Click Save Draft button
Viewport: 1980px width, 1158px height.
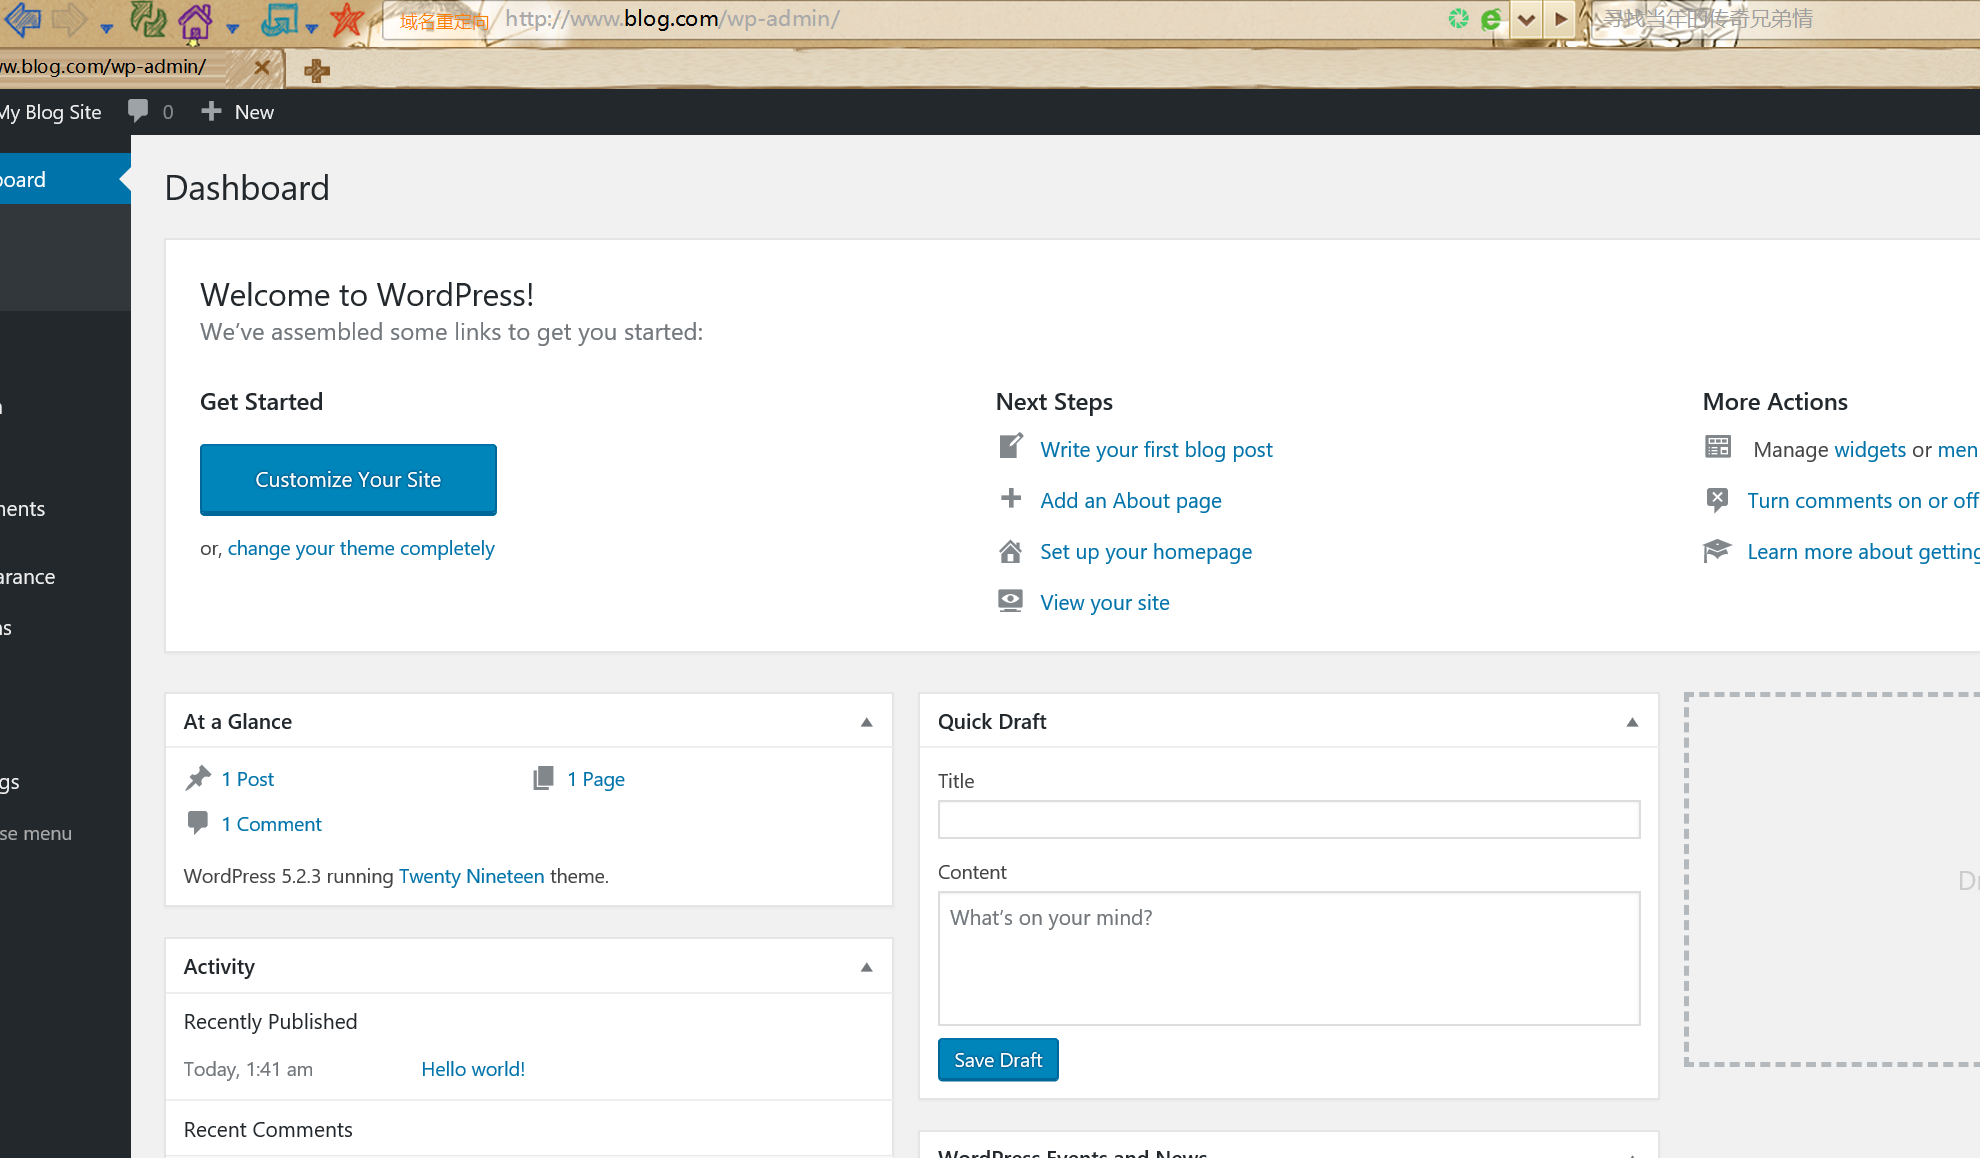pos(997,1060)
